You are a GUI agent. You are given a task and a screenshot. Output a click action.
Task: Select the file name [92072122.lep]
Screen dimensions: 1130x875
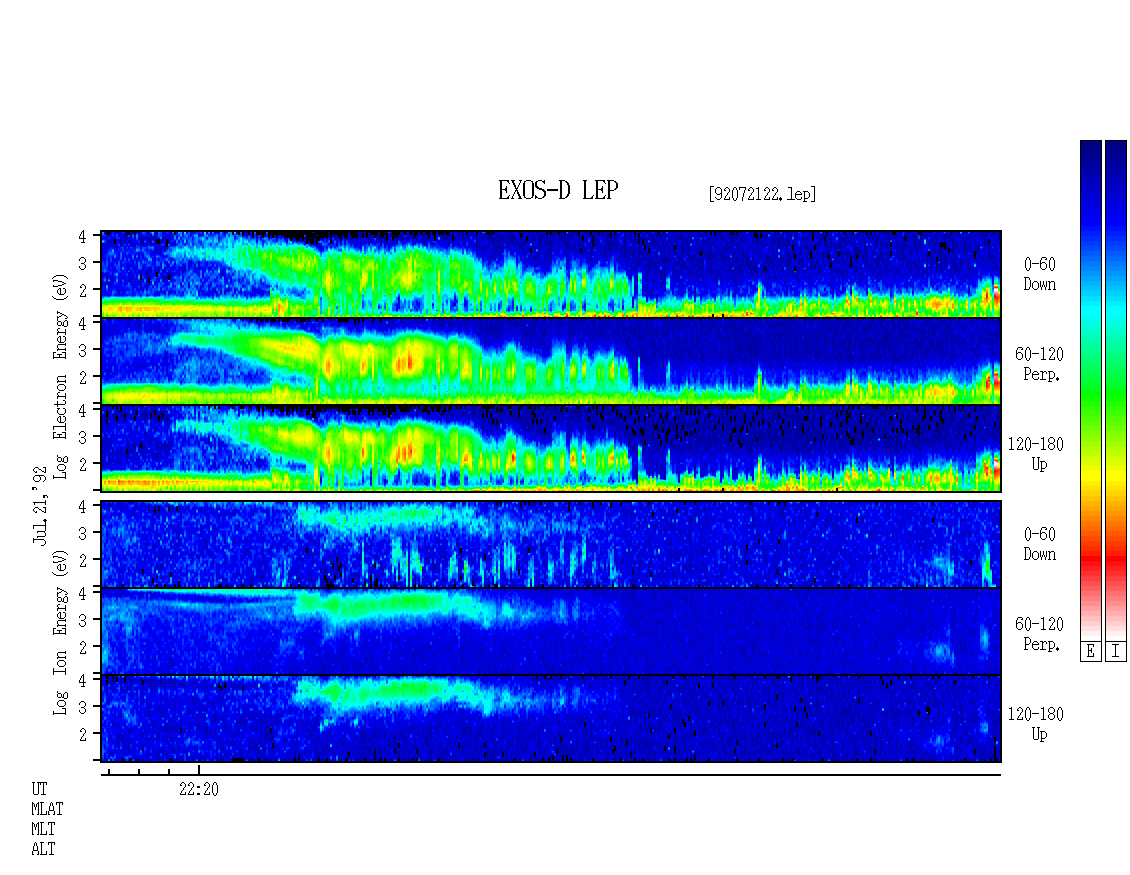[762, 194]
